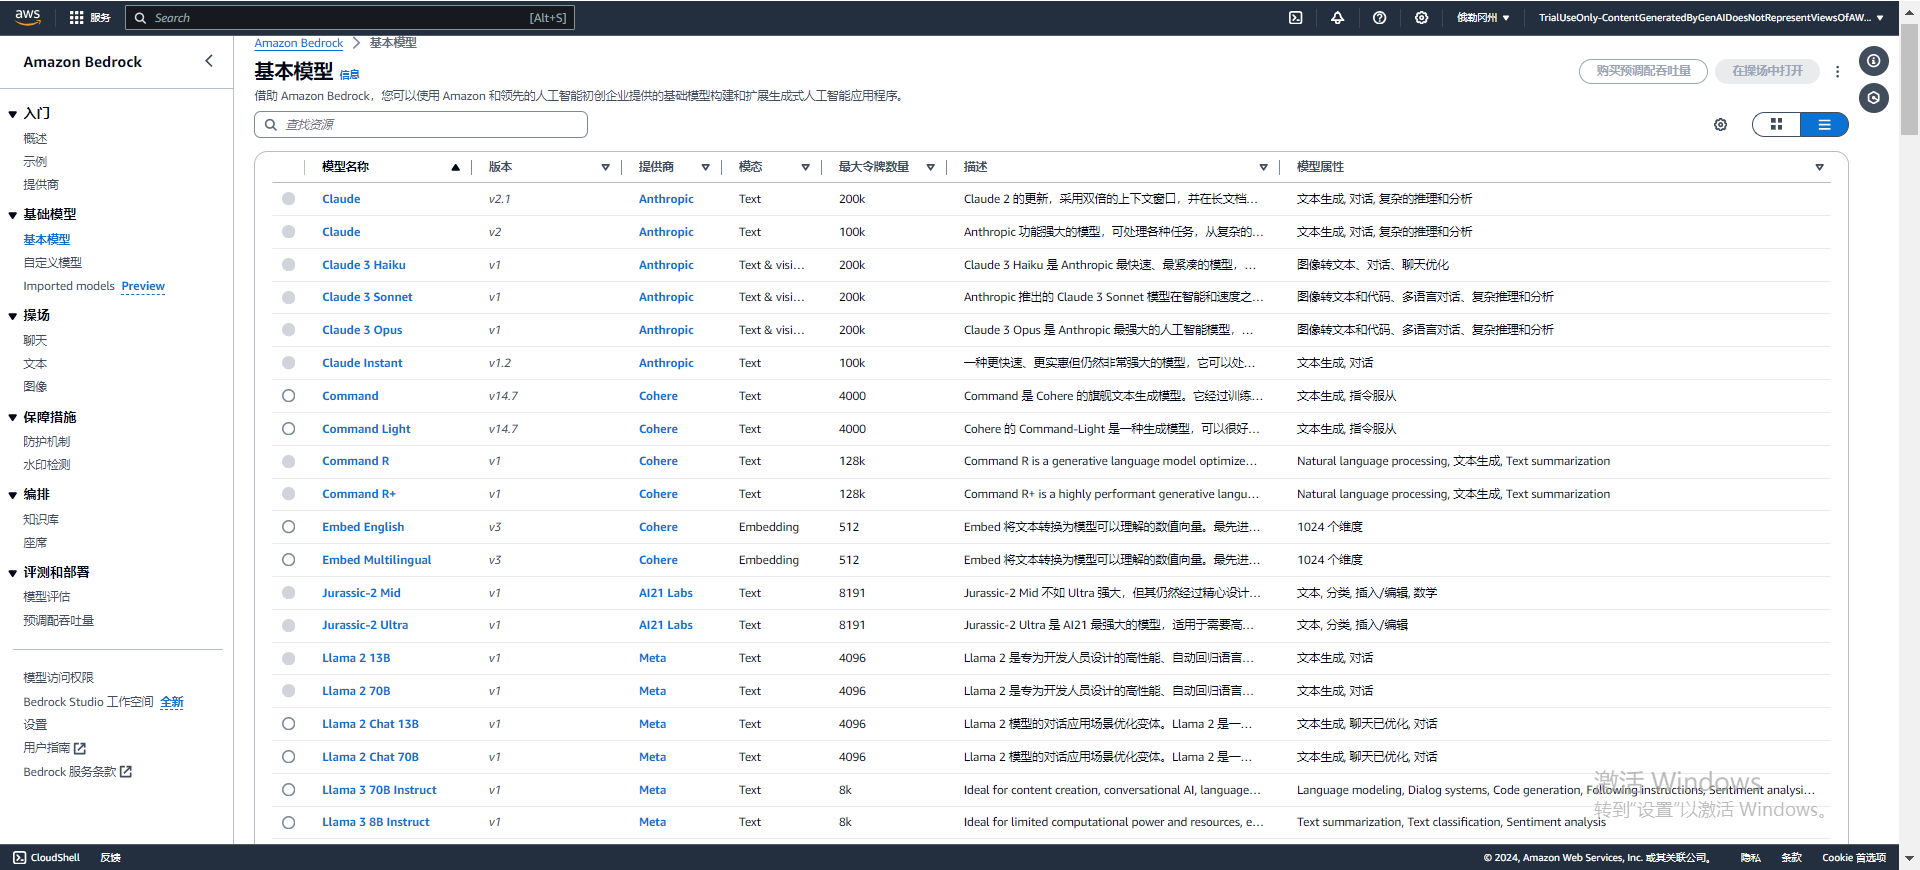1920x870 pixels.
Task: Open 反馈 in footer
Action: (110, 858)
